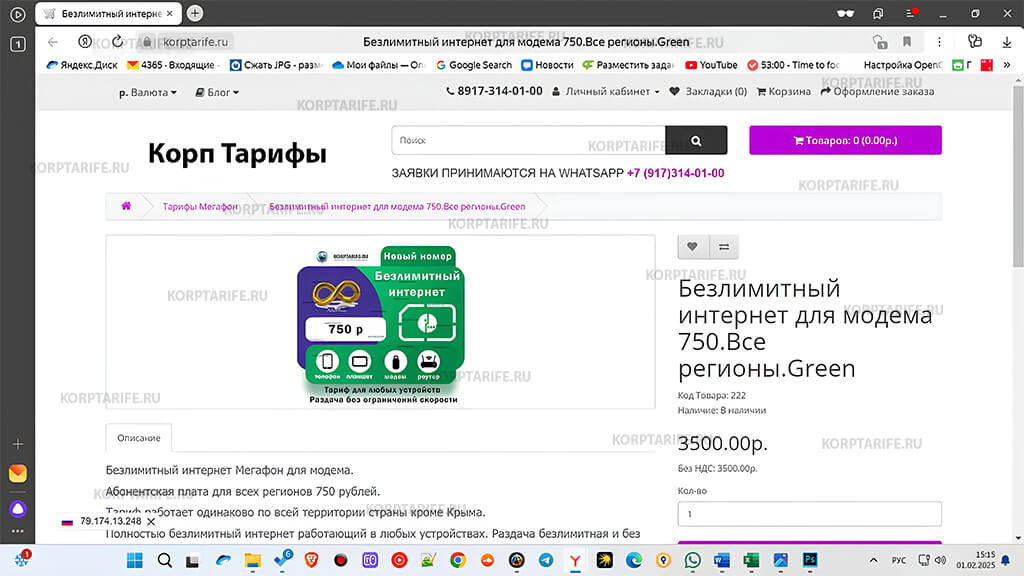Expand the Блог dropdown menu
1024x576 pixels.
point(217,93)
